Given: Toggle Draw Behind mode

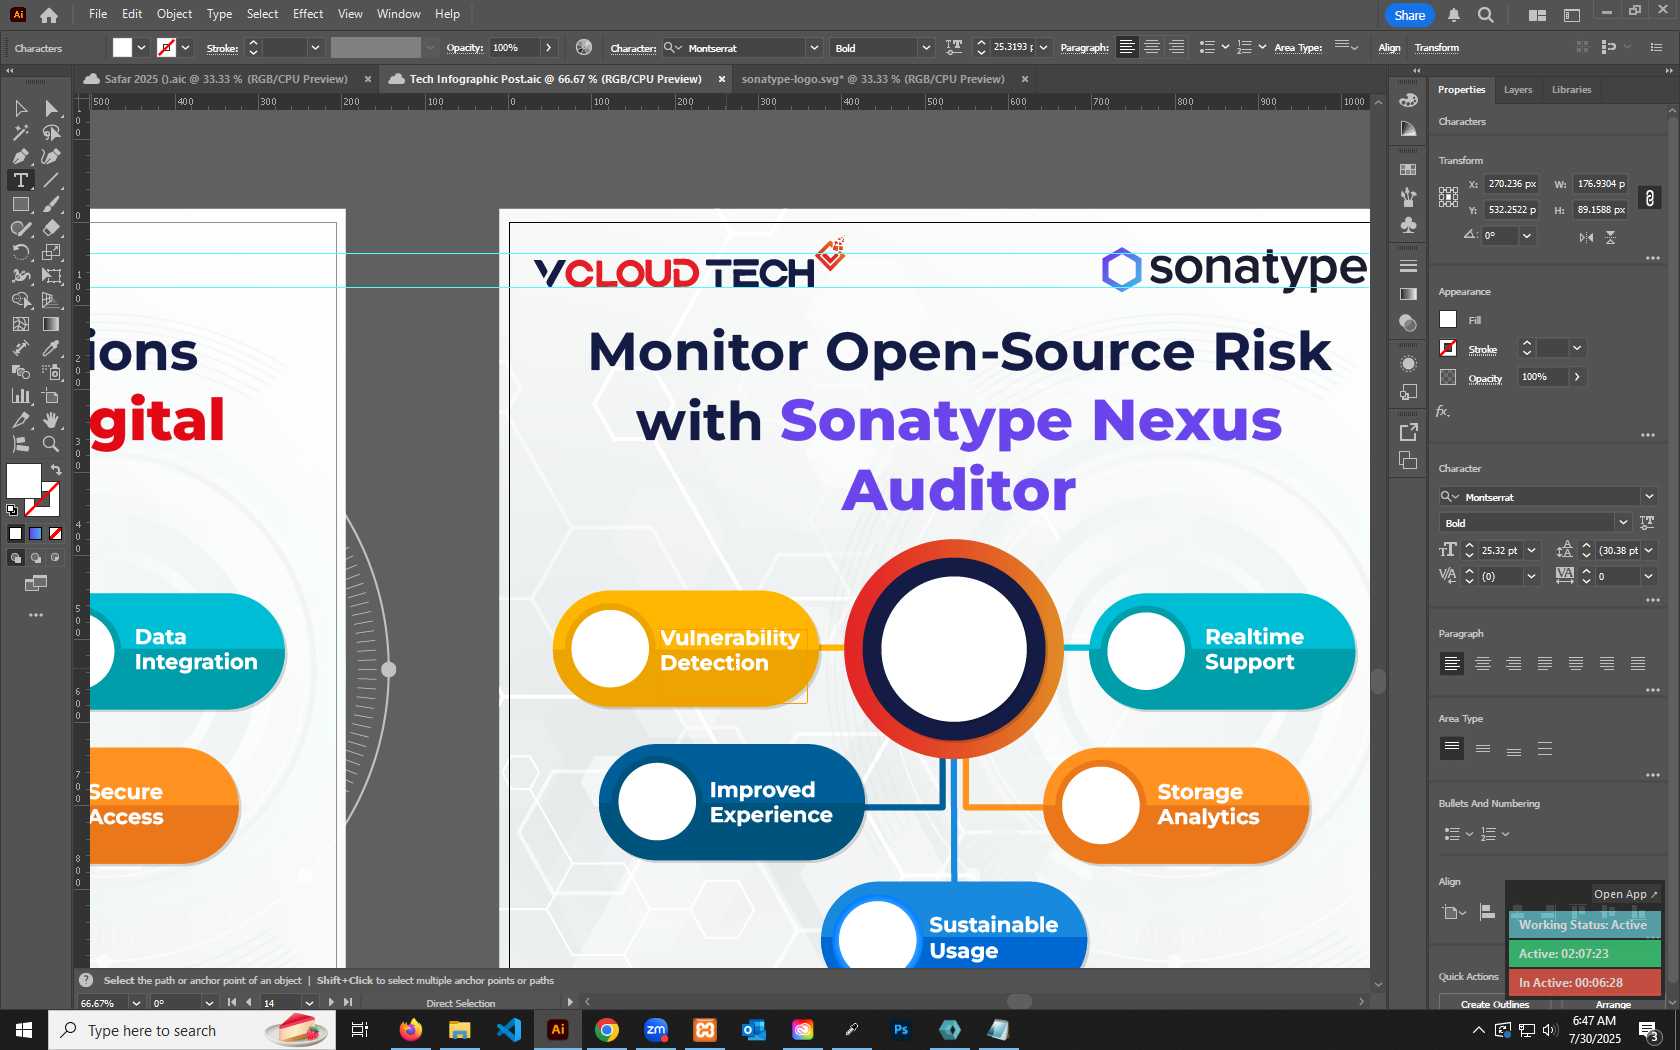Looking at the screenshot, I should [x=36, y=558].
